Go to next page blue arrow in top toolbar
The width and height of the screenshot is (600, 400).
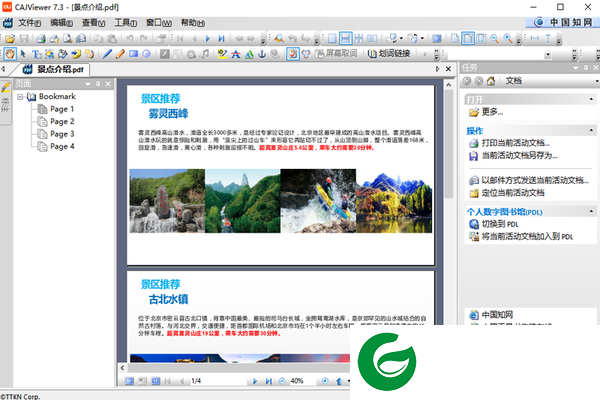click(208, 38)
